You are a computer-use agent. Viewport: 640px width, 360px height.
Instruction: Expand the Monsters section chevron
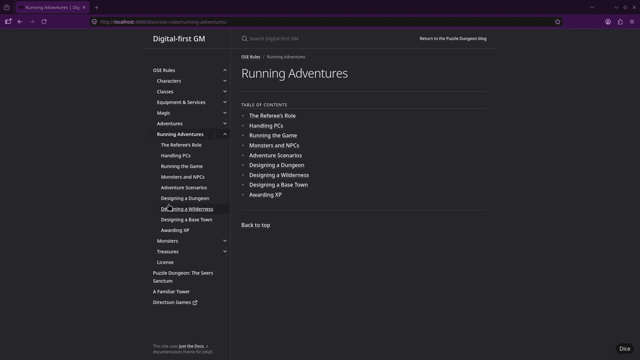(x=225, y=241)
